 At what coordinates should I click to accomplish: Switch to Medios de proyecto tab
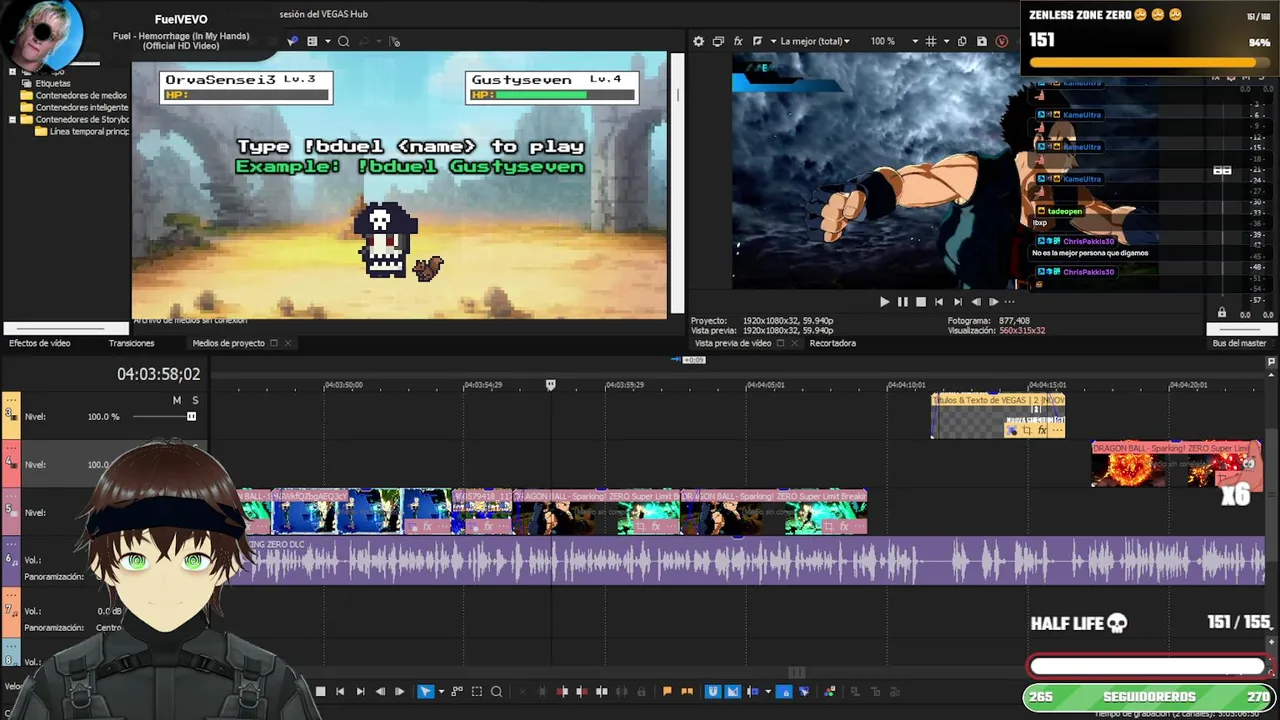point(228,343)
